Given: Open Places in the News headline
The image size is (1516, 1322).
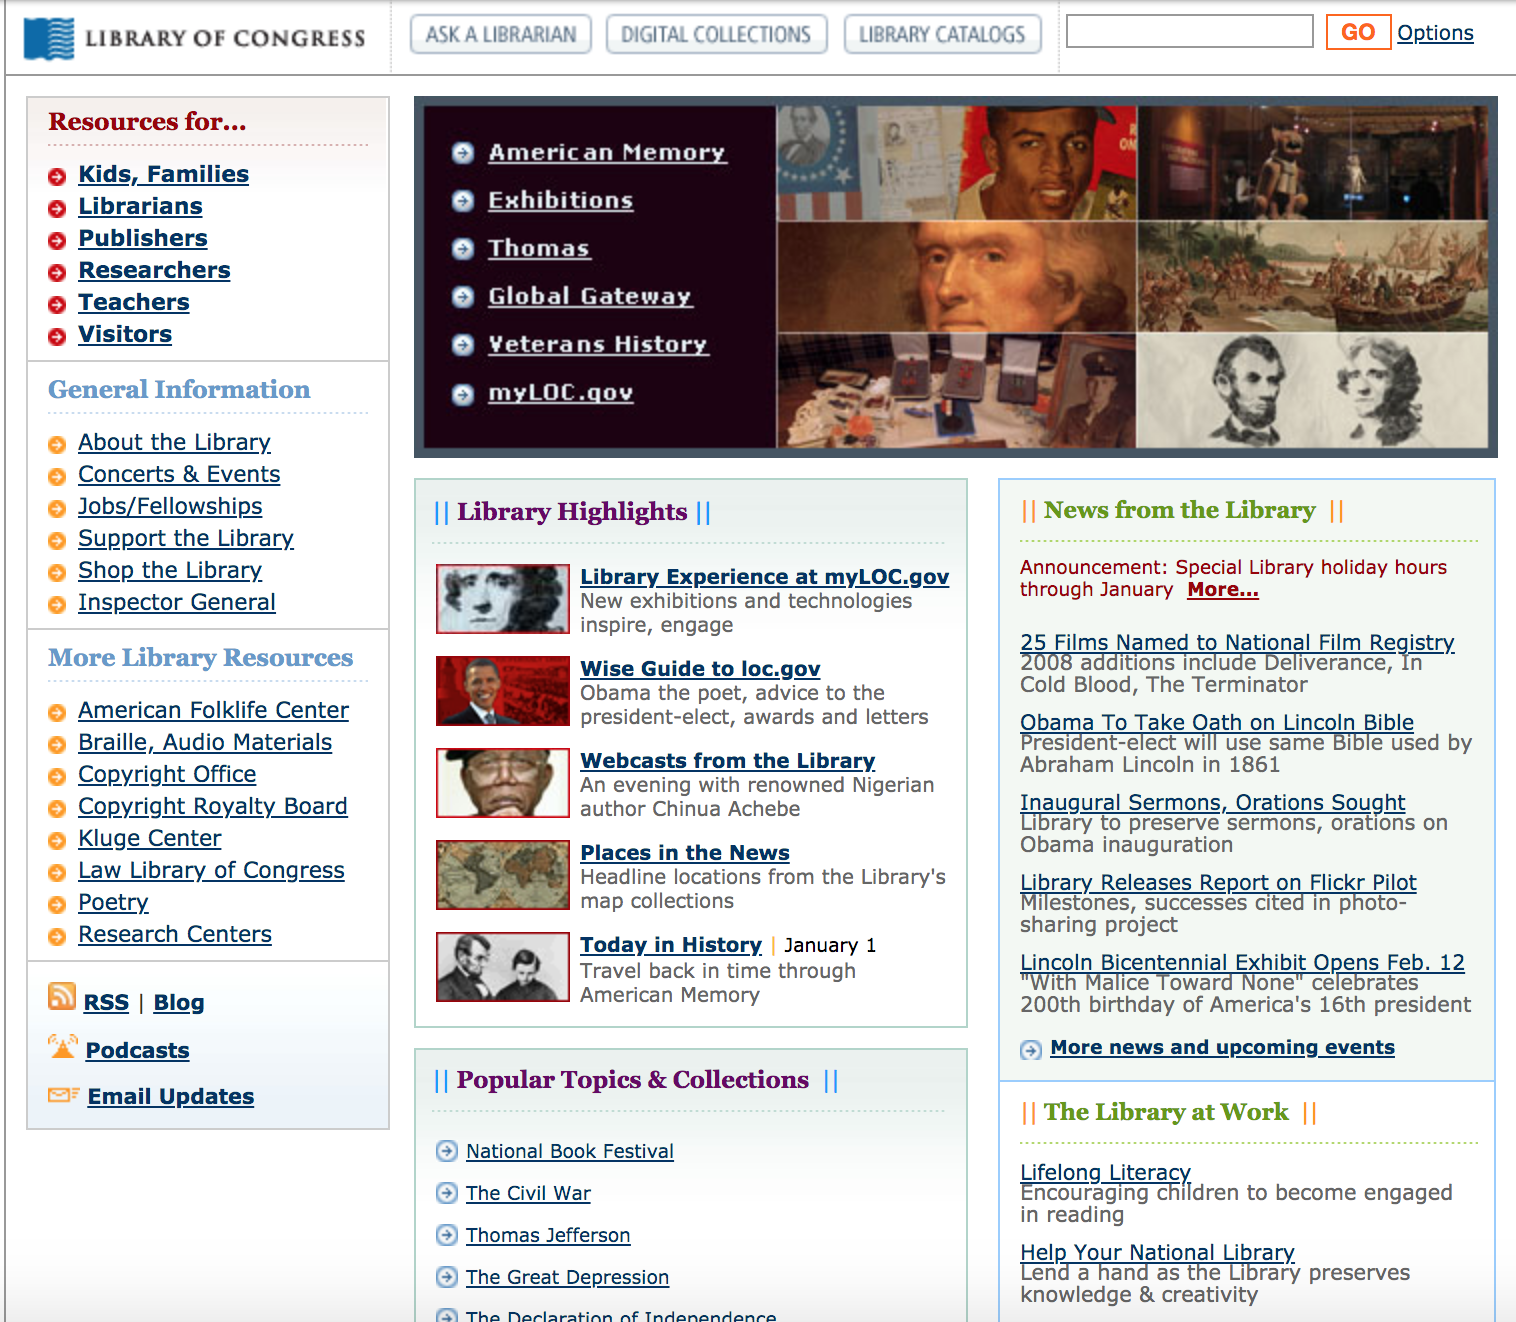Looking at the screenshot, I should pyautogui.click(x=685, y=852).
